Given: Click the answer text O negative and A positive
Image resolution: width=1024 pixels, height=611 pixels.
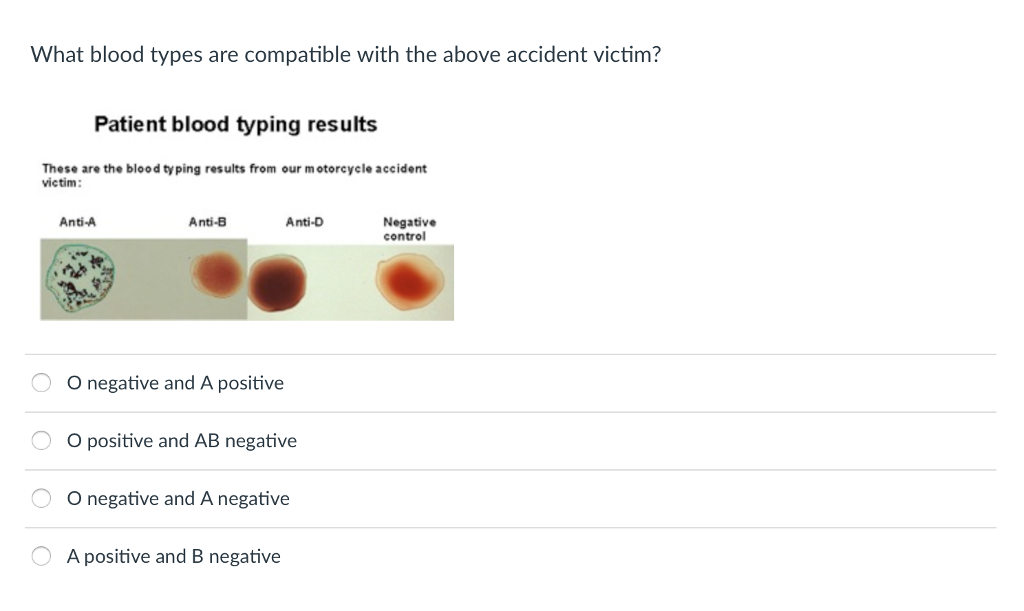Looking at the screenshot, I should pyautogui.click(x=175, y=382).
